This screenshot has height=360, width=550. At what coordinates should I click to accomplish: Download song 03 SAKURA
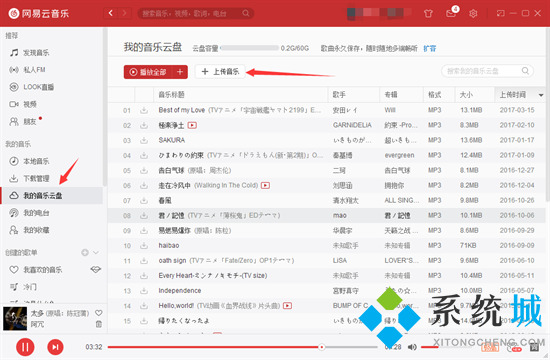pos(144,140)
